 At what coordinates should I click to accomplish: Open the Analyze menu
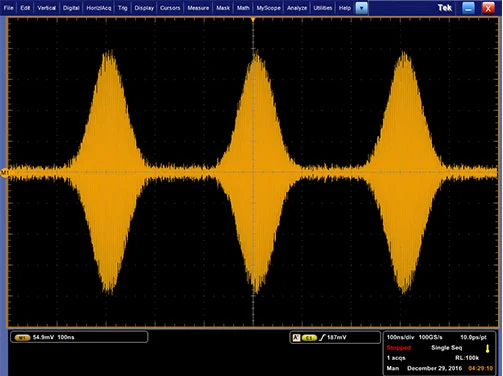coord(297,8)
